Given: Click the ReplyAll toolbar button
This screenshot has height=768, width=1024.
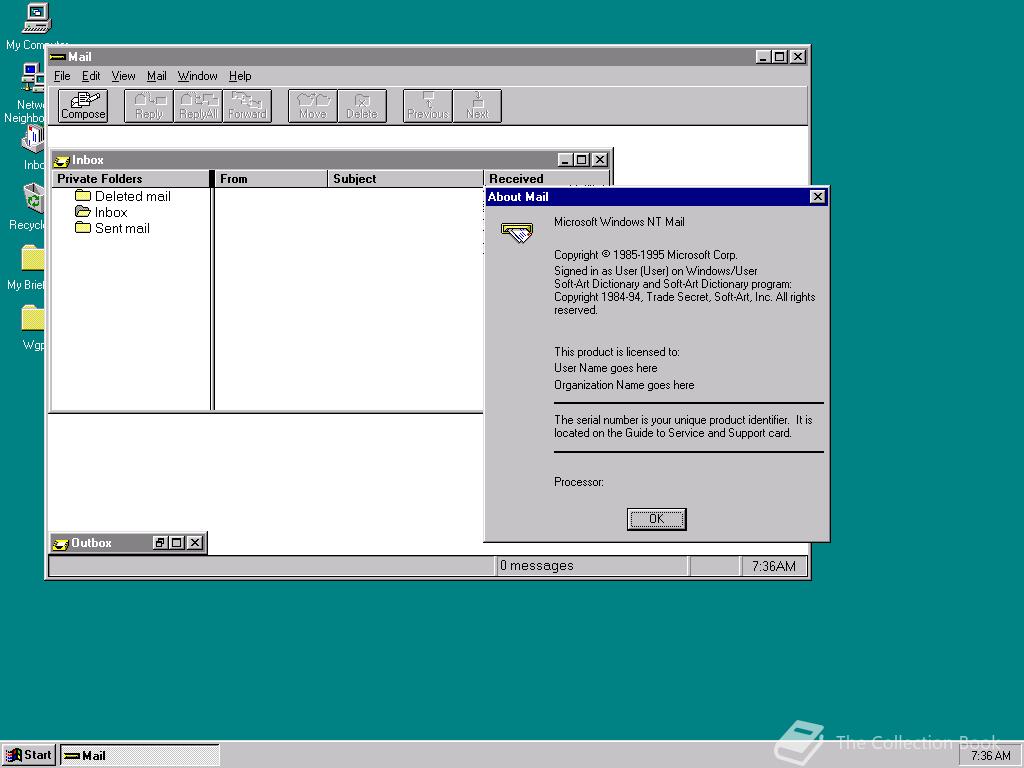Looking at the screenshot, I should click(x=198, y=106).
